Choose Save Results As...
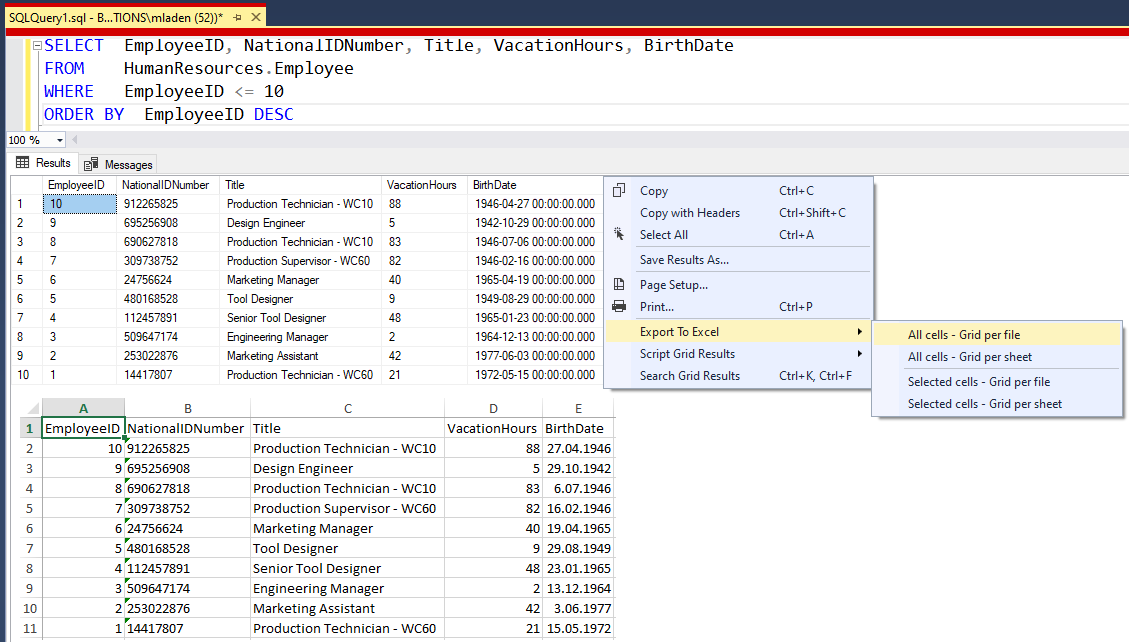 [x=739, y=260]
